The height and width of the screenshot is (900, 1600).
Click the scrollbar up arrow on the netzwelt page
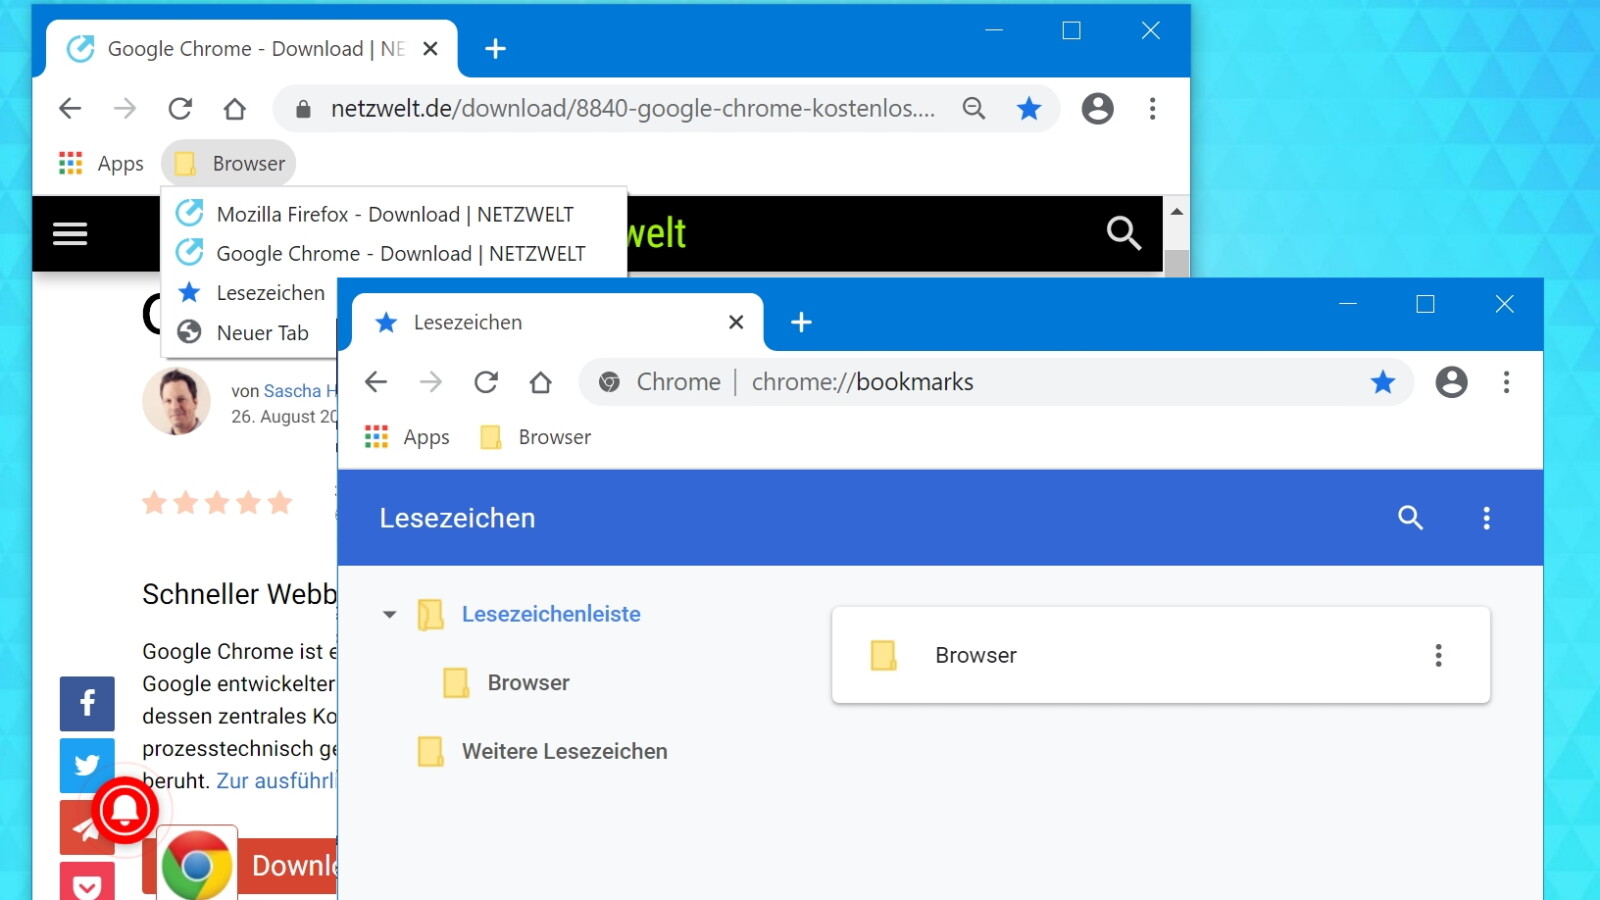click(x=1177, y=212)
